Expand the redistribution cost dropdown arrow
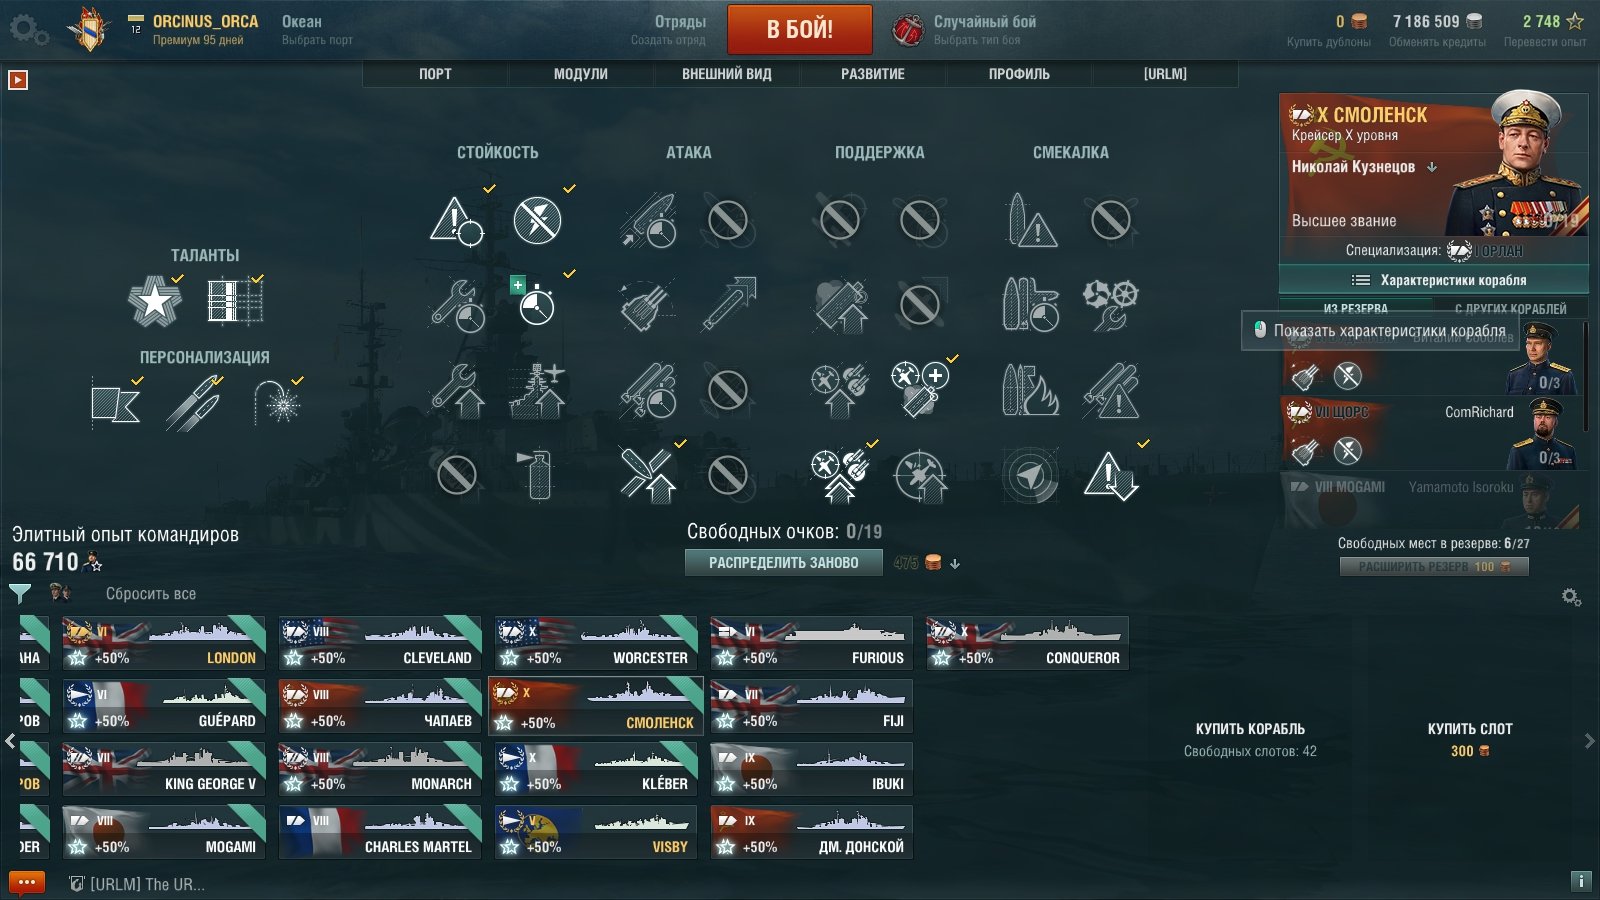Screen dimensions: 1600x900 tap(955, 564)
